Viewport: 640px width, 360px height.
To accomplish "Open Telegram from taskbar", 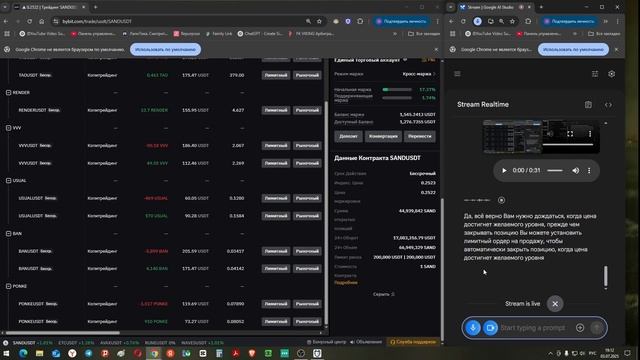I will (x=89, y=353).
